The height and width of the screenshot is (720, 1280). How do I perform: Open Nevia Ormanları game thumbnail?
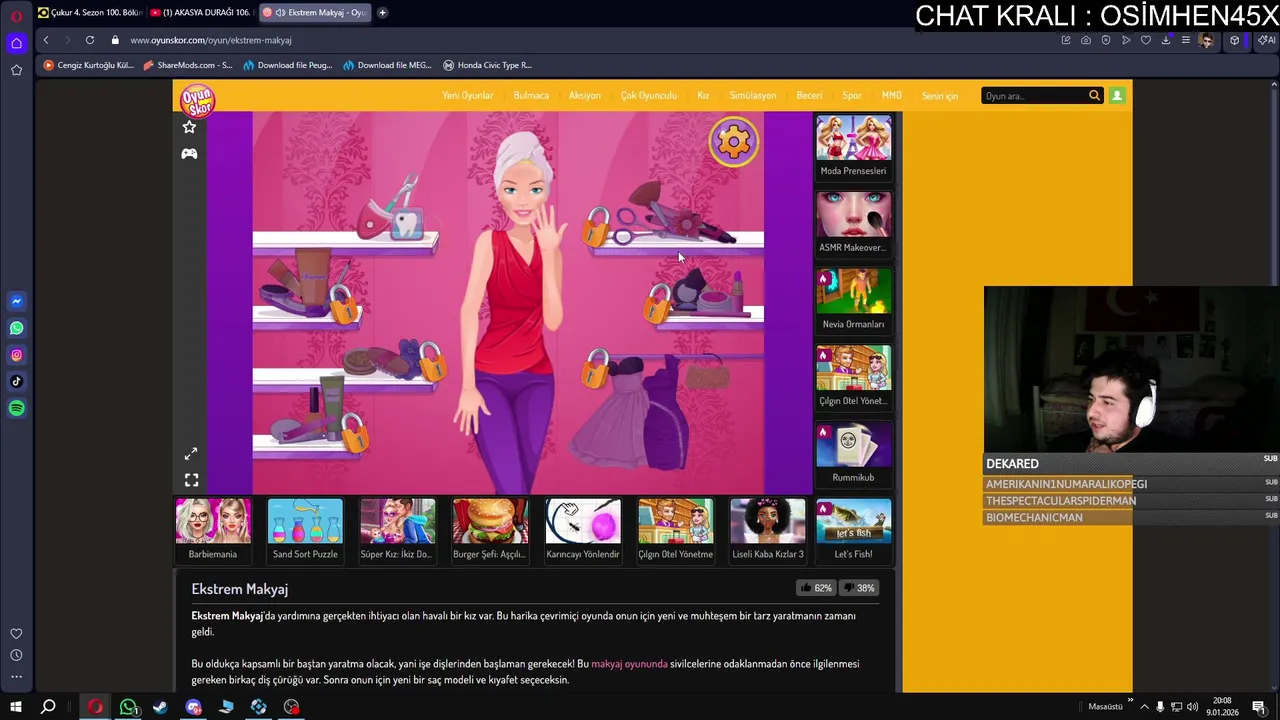[x=853, y=300]
